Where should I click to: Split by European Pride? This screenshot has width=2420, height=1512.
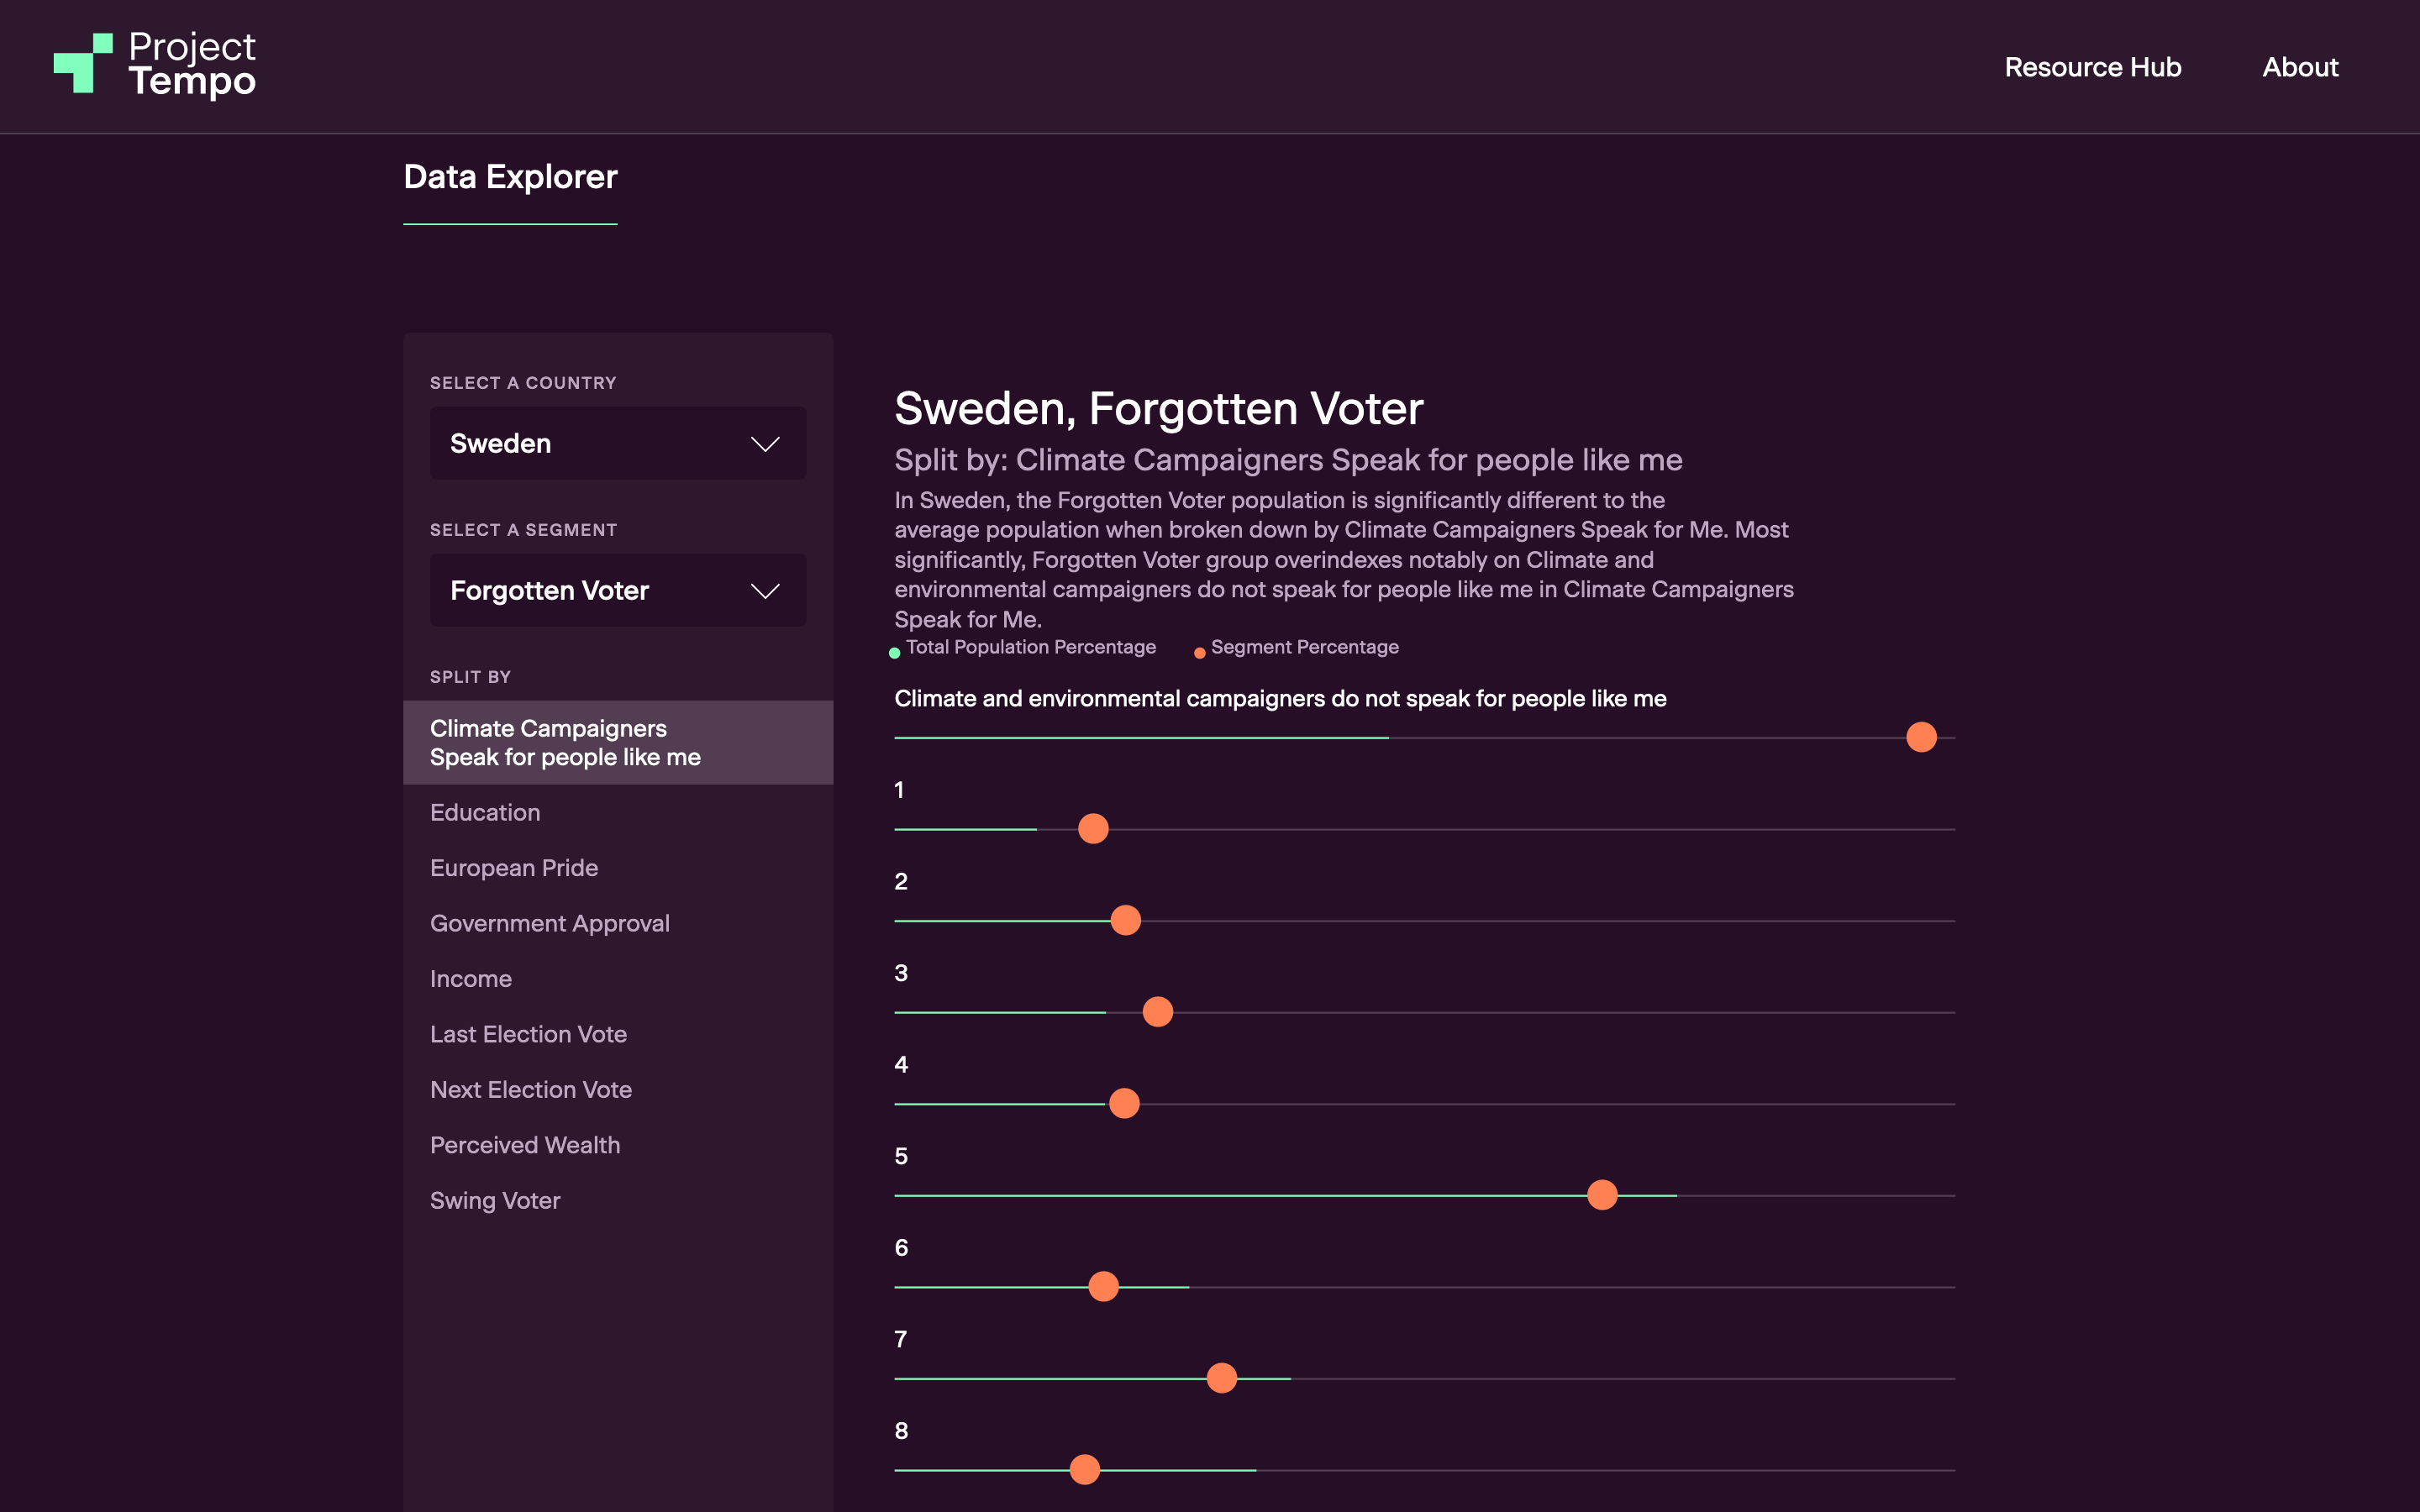(514, 868)
